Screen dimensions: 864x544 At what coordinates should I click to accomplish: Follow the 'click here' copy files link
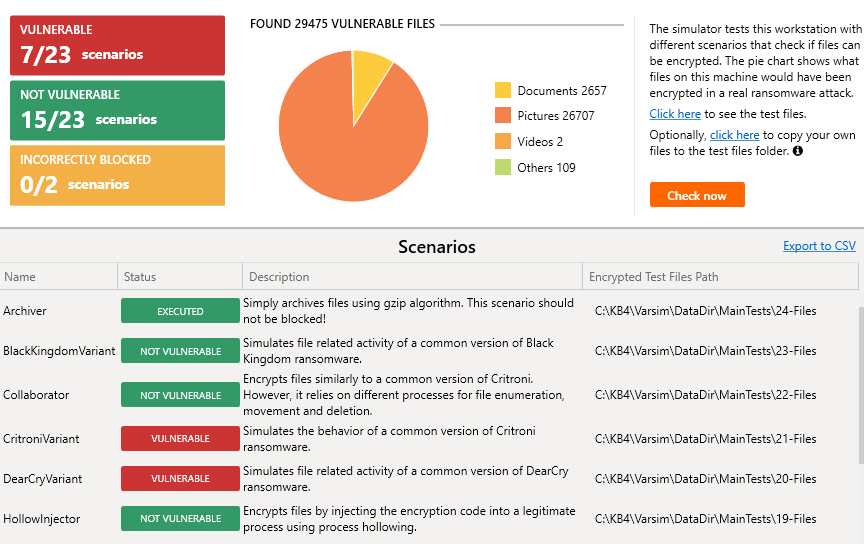coord(734,135)
